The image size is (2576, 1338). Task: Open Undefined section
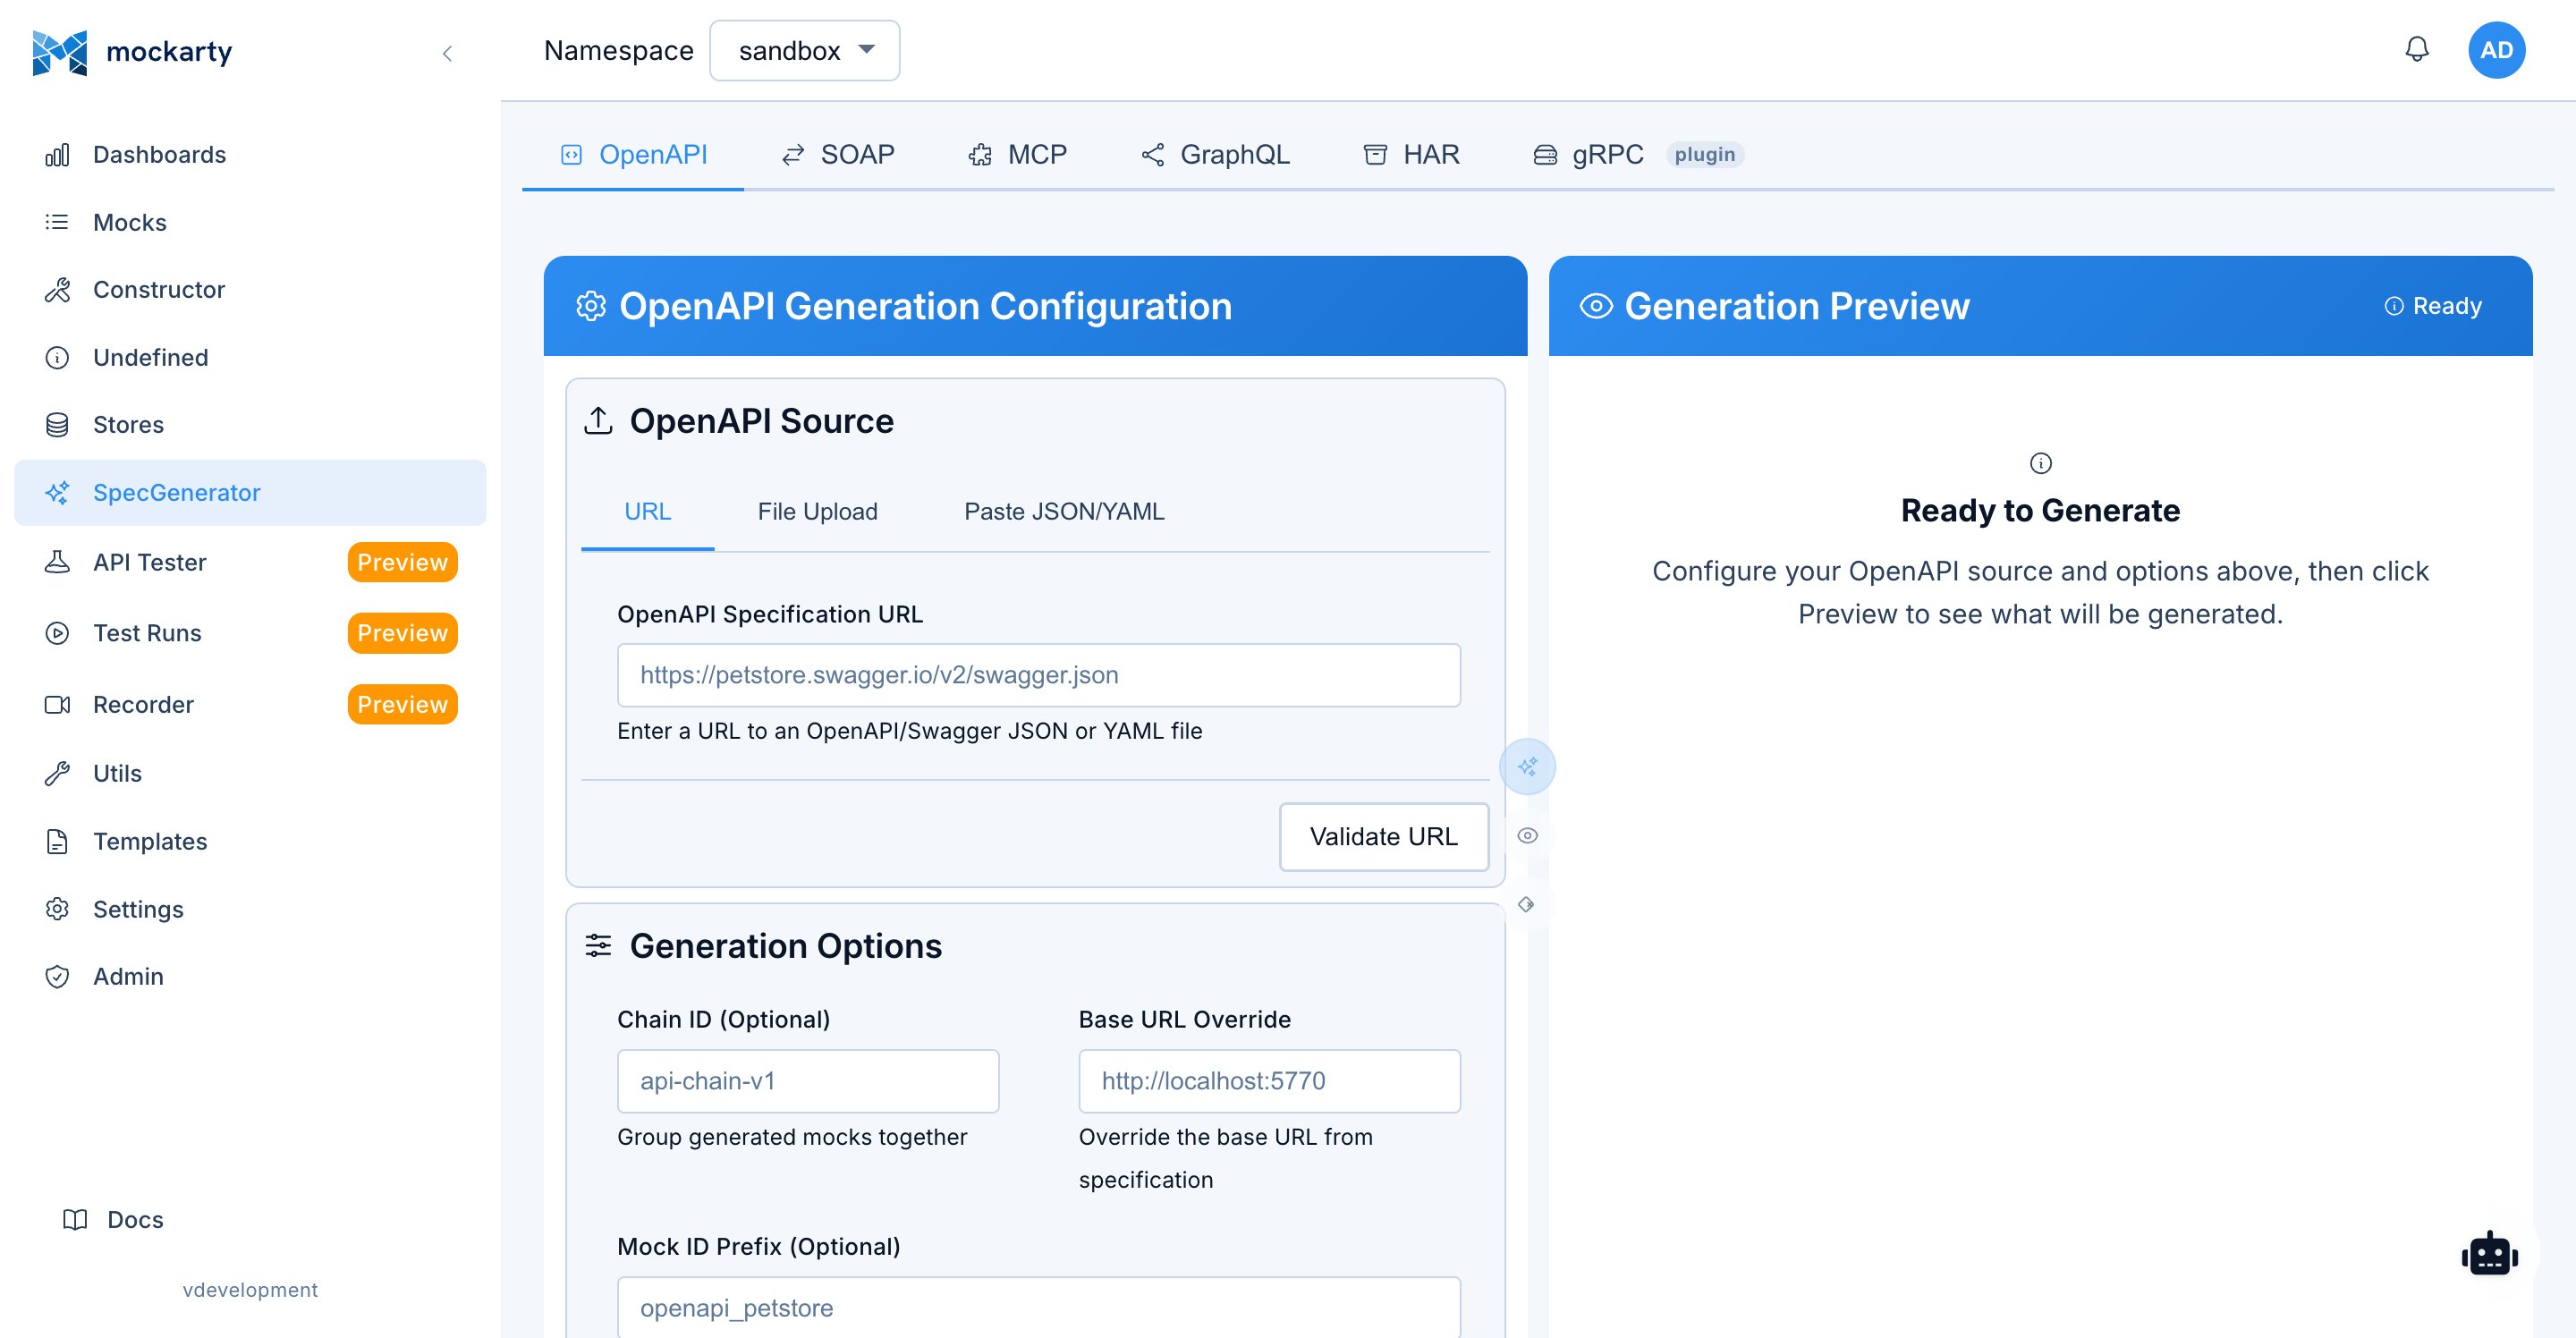tap(250, 357)
